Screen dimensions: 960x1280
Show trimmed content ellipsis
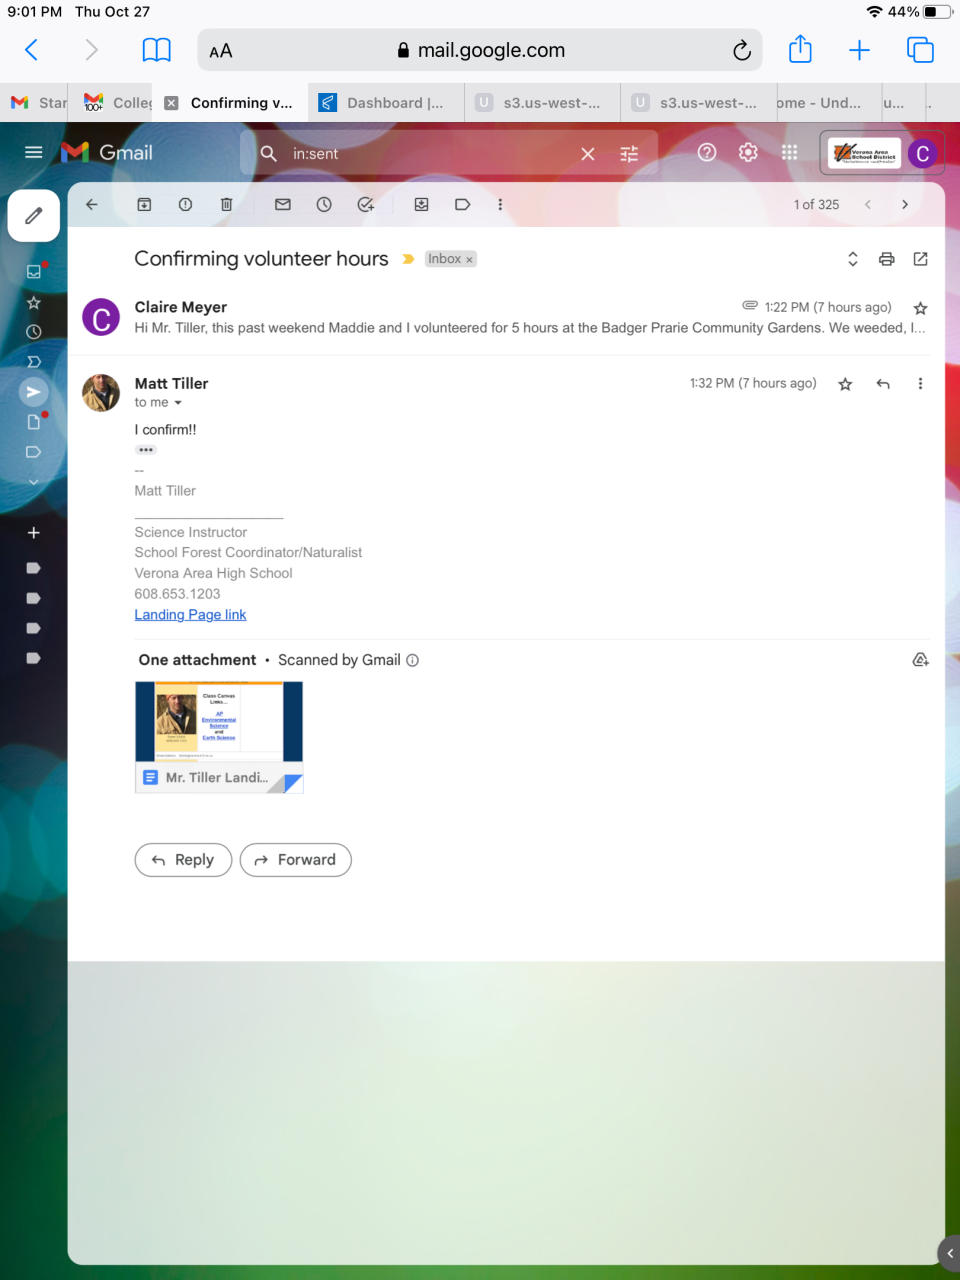click(x=146, y=450)
